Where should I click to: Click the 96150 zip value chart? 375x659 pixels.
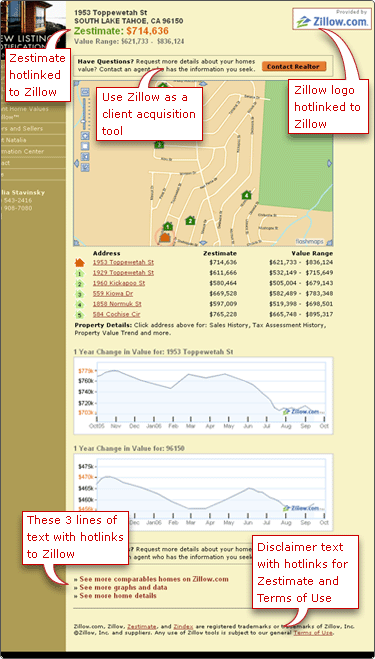[x=203, y=492]
